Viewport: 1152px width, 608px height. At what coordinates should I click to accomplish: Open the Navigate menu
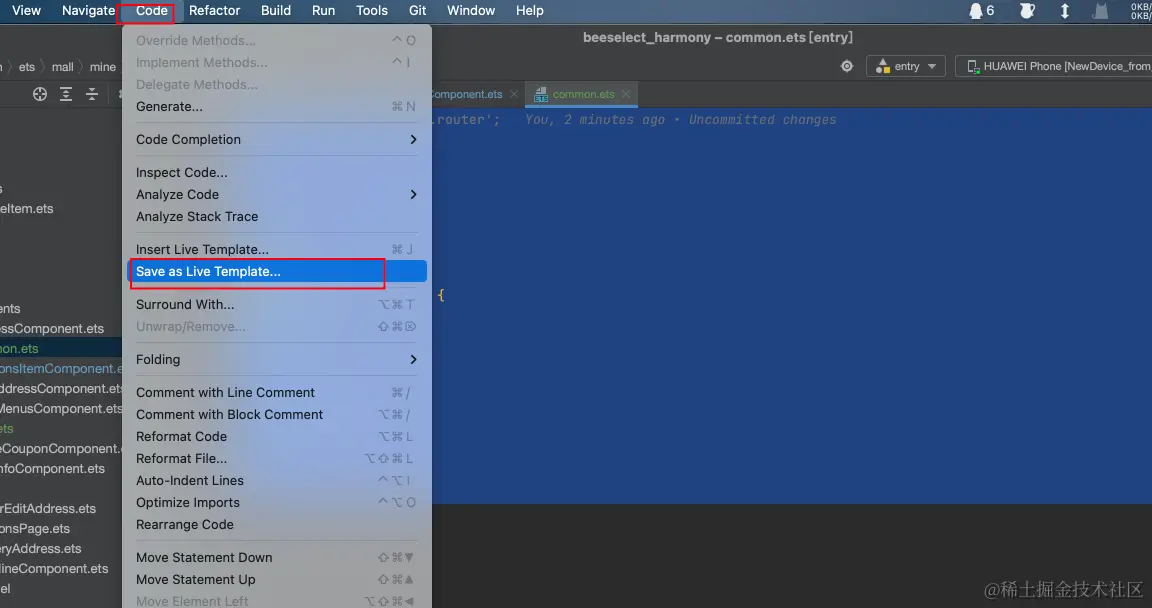(x=88, y=11)
